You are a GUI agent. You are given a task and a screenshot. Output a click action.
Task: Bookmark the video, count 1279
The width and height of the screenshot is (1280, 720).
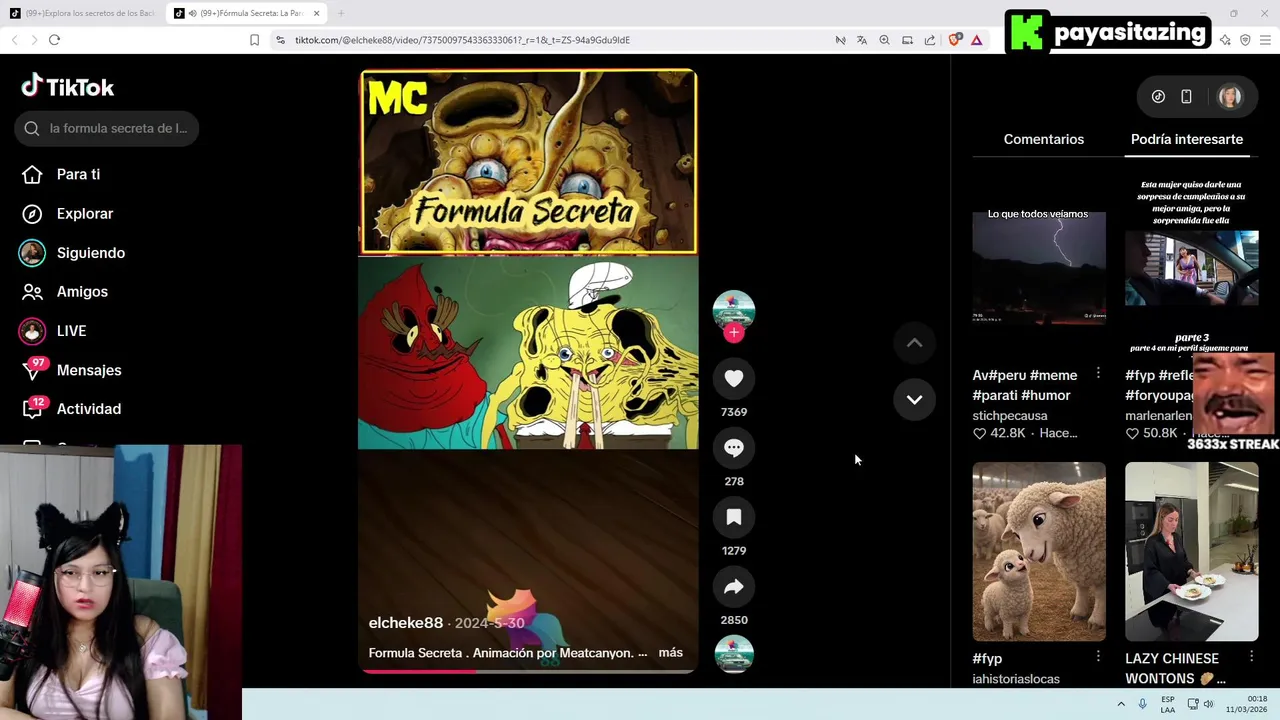[x=734, y=517]
